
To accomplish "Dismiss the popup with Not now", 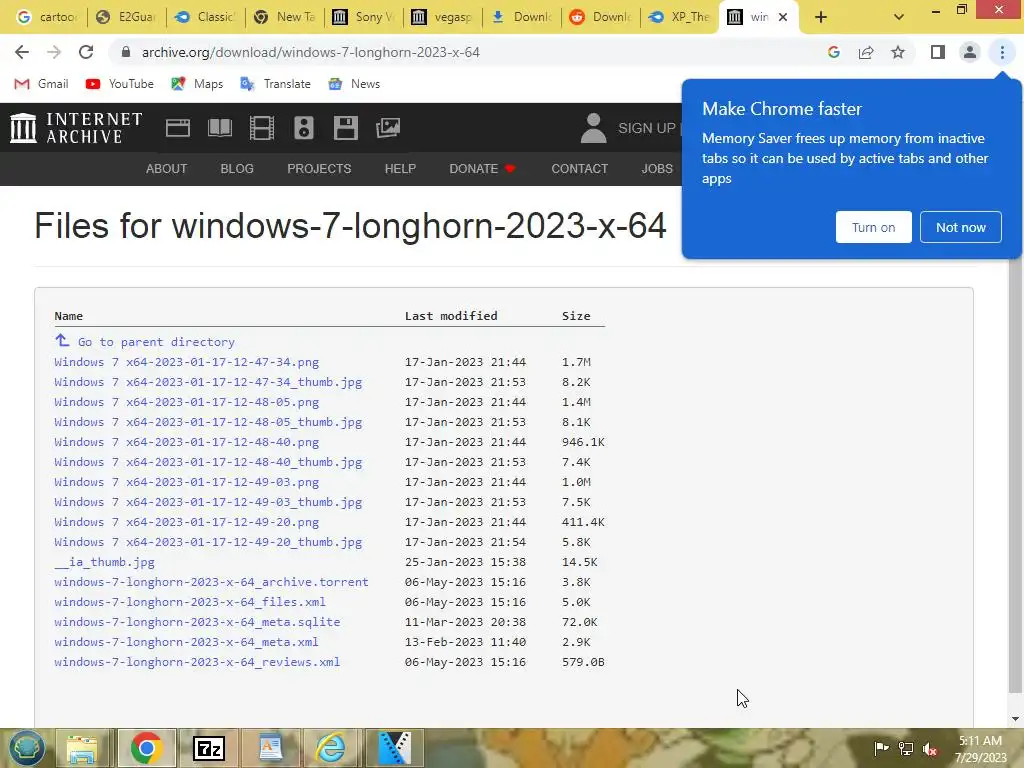I will [x=961, y=227].
